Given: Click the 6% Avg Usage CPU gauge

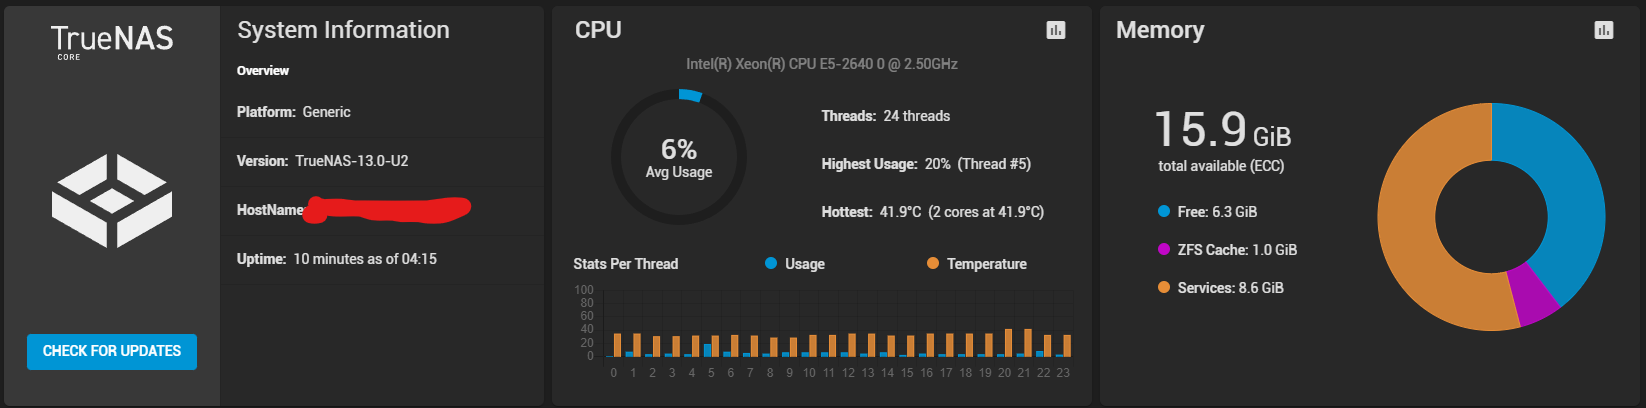Looking at the screenshot, I should [x=679, y=158].
